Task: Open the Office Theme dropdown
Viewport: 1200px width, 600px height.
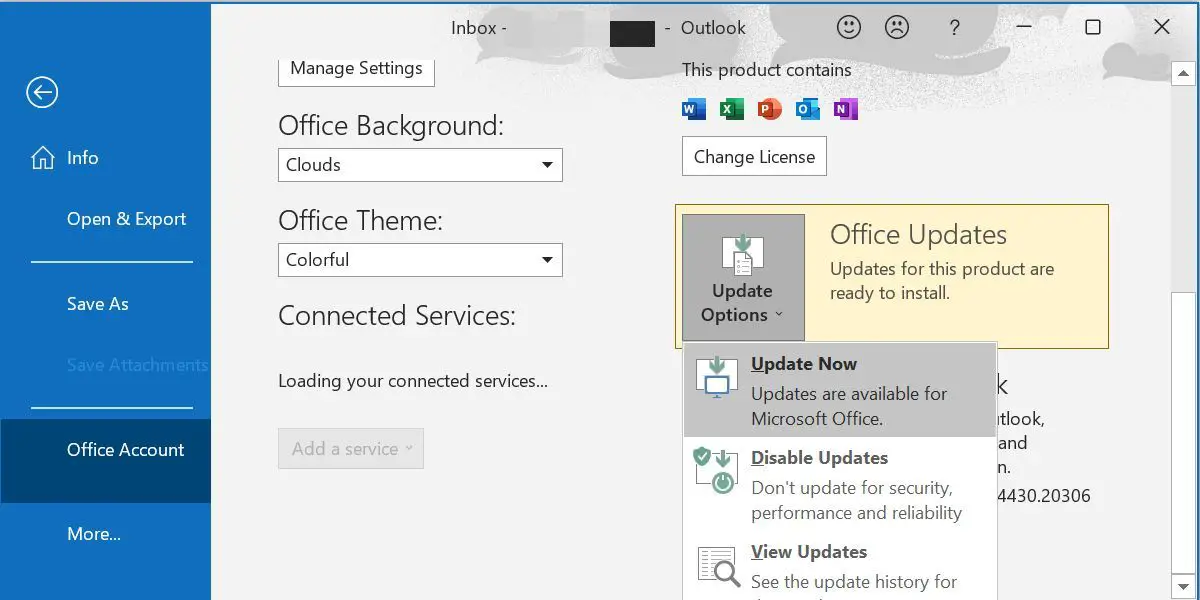Action: [420, 260]
